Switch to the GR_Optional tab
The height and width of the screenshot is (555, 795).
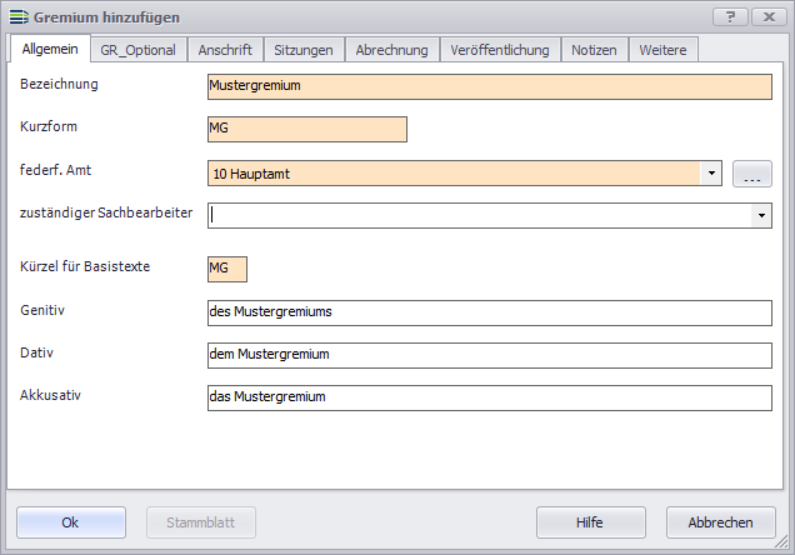point(138,50)
